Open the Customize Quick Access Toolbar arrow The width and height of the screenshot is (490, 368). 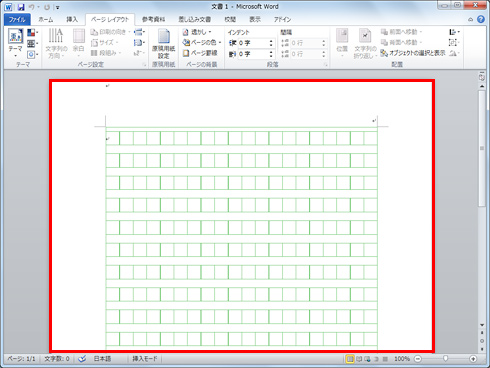point(58,7)
